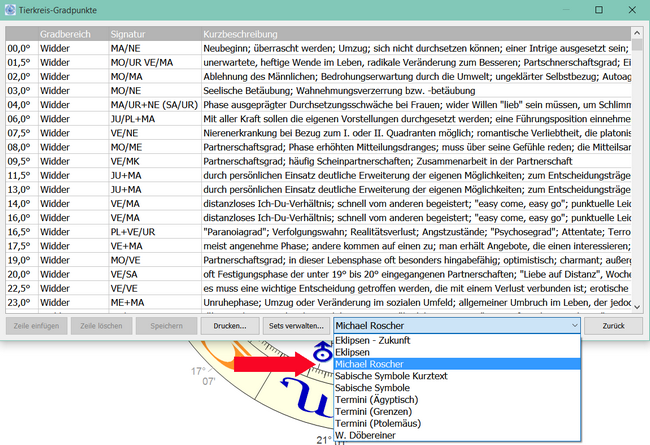Click the Tierkreis-Gradpunkte window app icon

(x=10, y=10)
